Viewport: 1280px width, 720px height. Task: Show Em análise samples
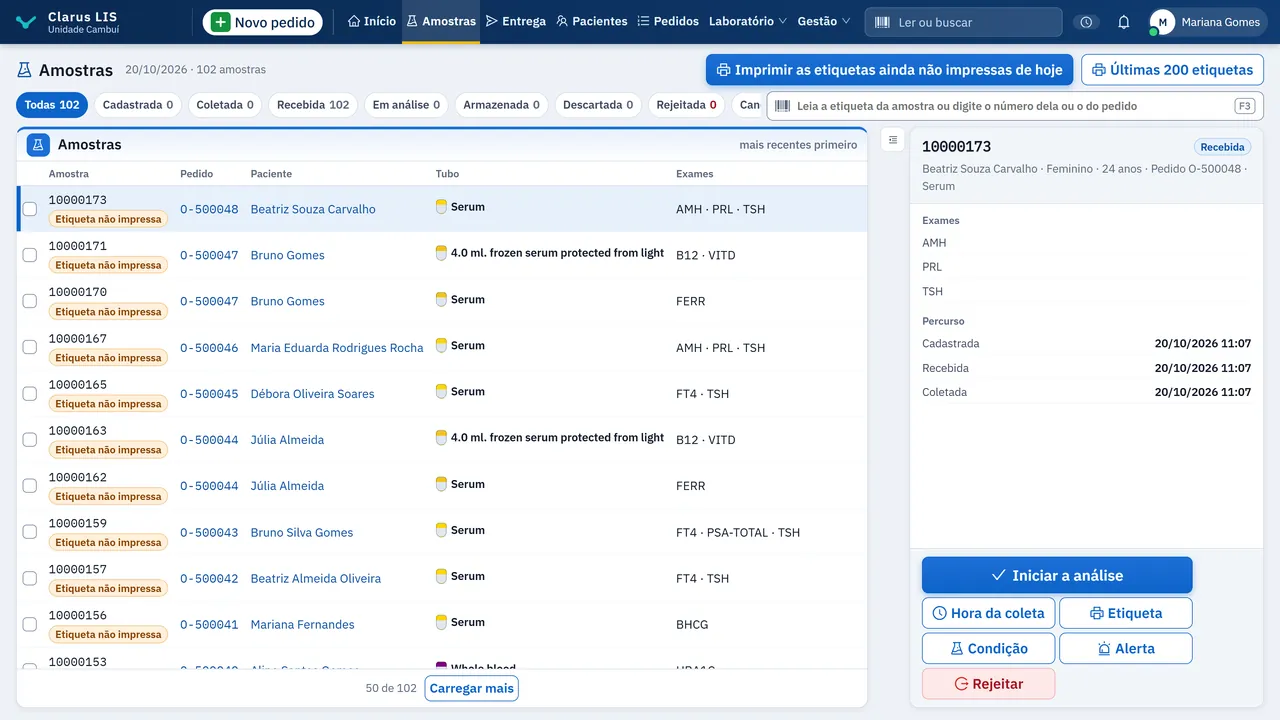click(406, 105)
